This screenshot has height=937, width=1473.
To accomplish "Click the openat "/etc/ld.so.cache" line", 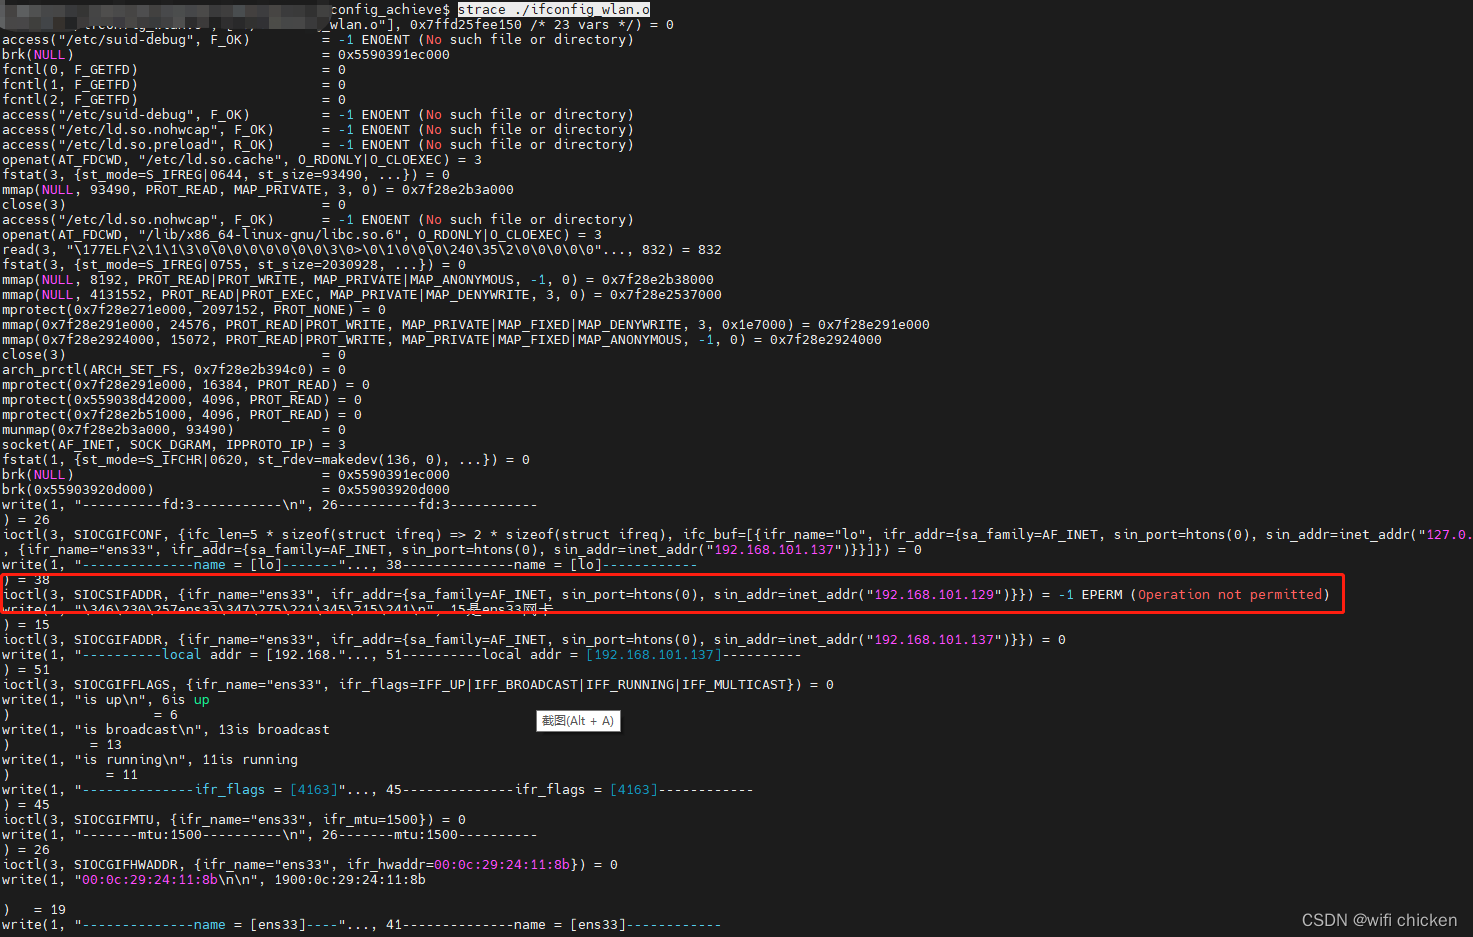I will (242, 160).
